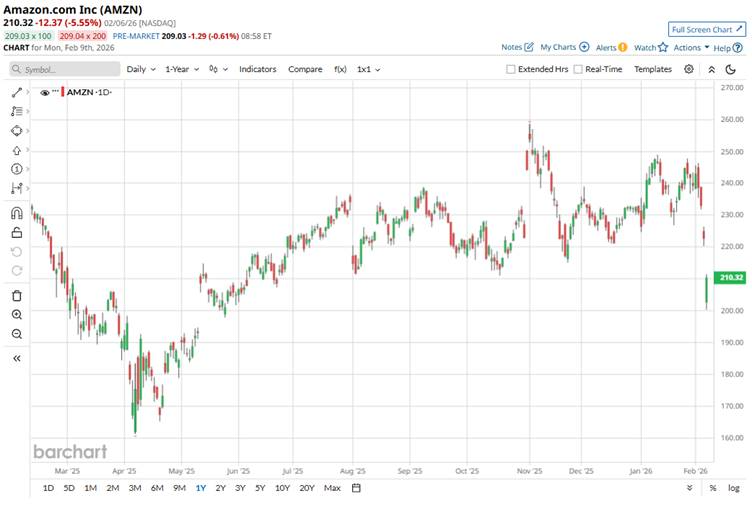752x506 pixels.
Task: Switch to dark mode moon icon
Action: click(735, 69)
